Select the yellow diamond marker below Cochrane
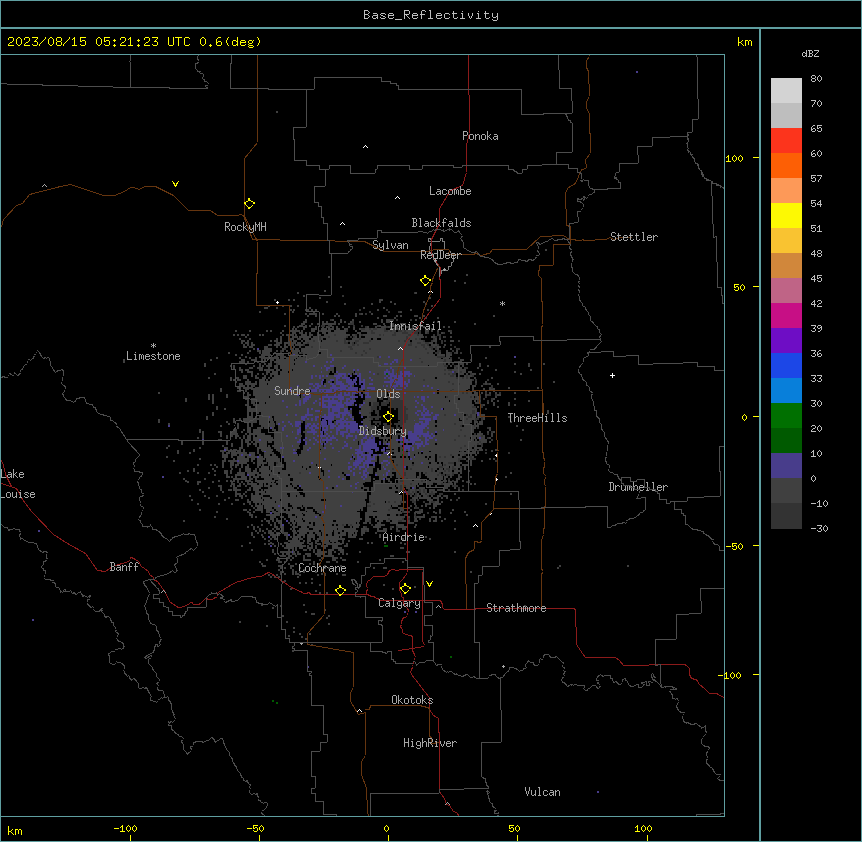This screenshot has width=862, height=842. tap(340, 590)
